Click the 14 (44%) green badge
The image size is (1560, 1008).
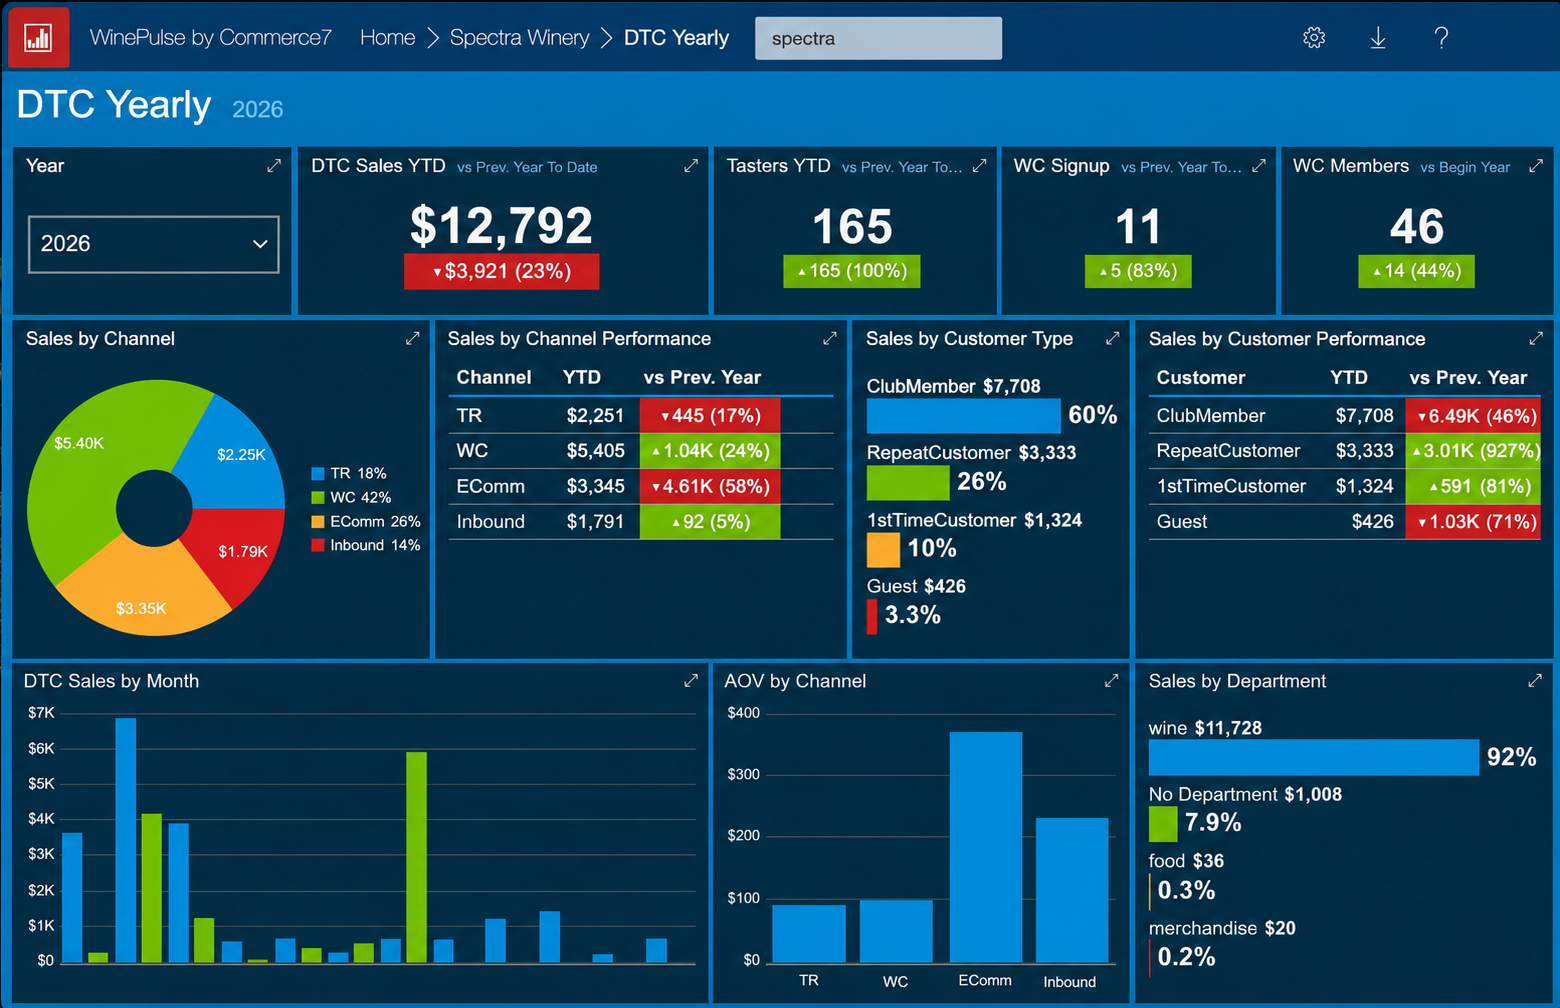click(1416, 271)
